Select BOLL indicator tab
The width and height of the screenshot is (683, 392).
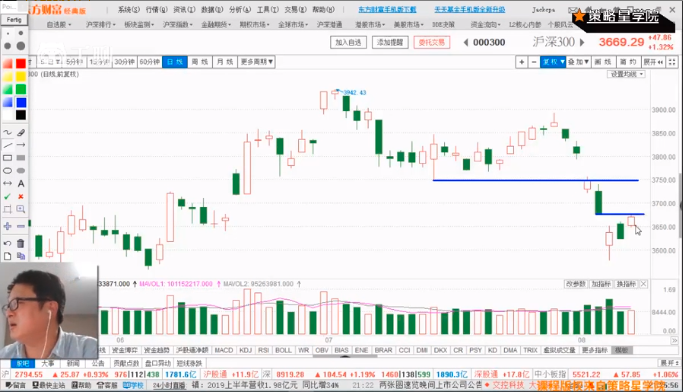pyautogui.click(x=283, y=350)
